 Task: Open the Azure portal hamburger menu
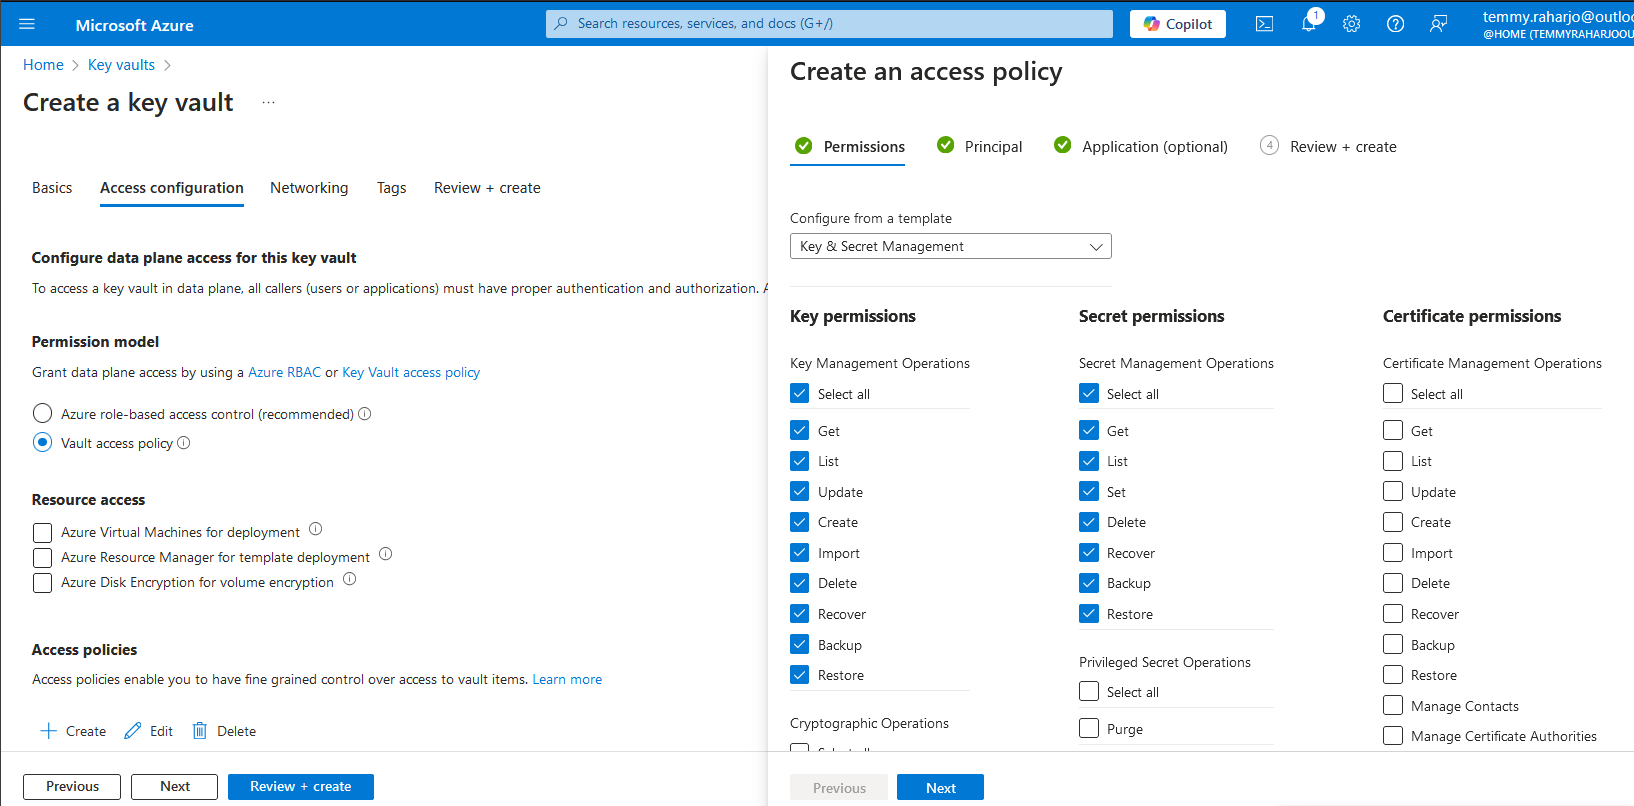tap(27, 24)
